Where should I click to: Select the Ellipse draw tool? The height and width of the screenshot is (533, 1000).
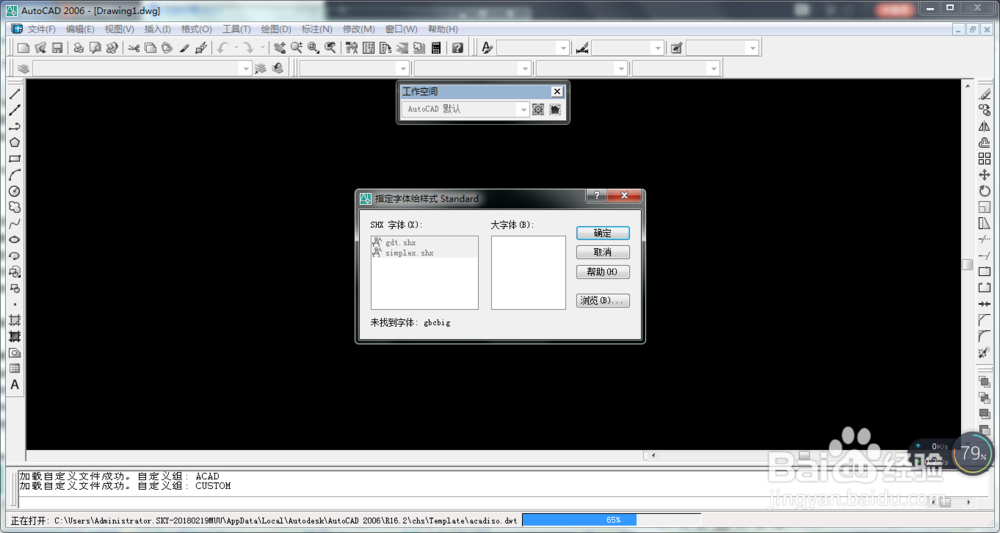(x=15, y=240)
